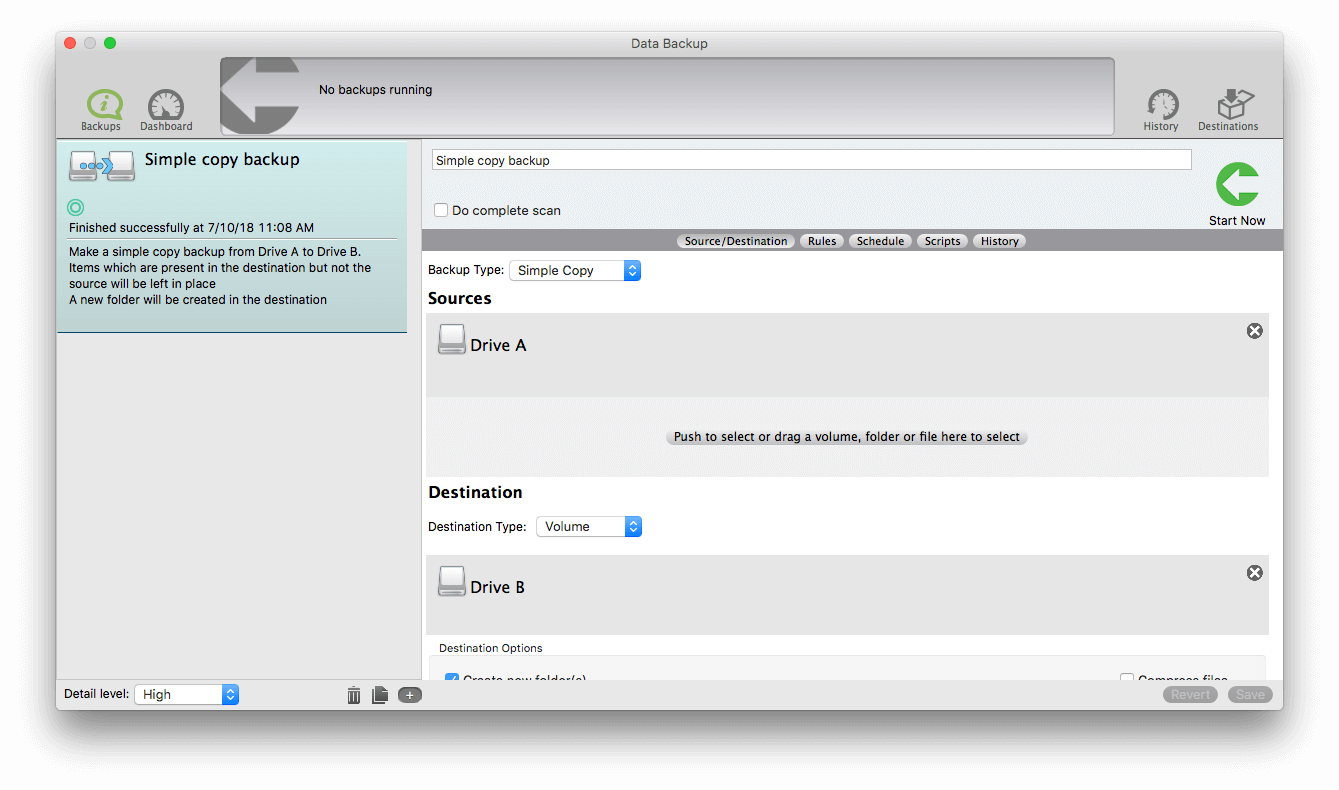1339x790 pixels.
Task: Open the Destinations panel
Action: [1228, 105]
